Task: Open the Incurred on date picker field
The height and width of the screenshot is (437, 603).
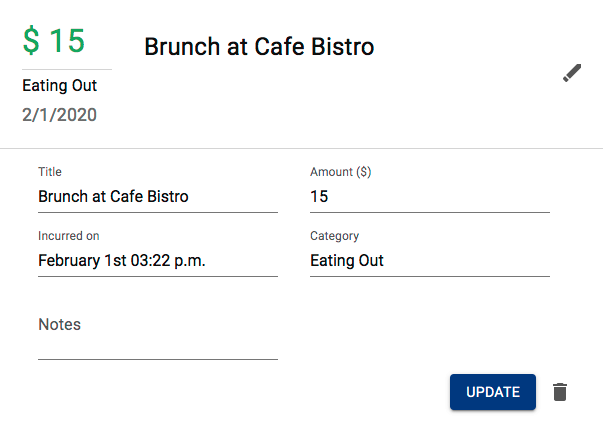Action: point(157,261)
